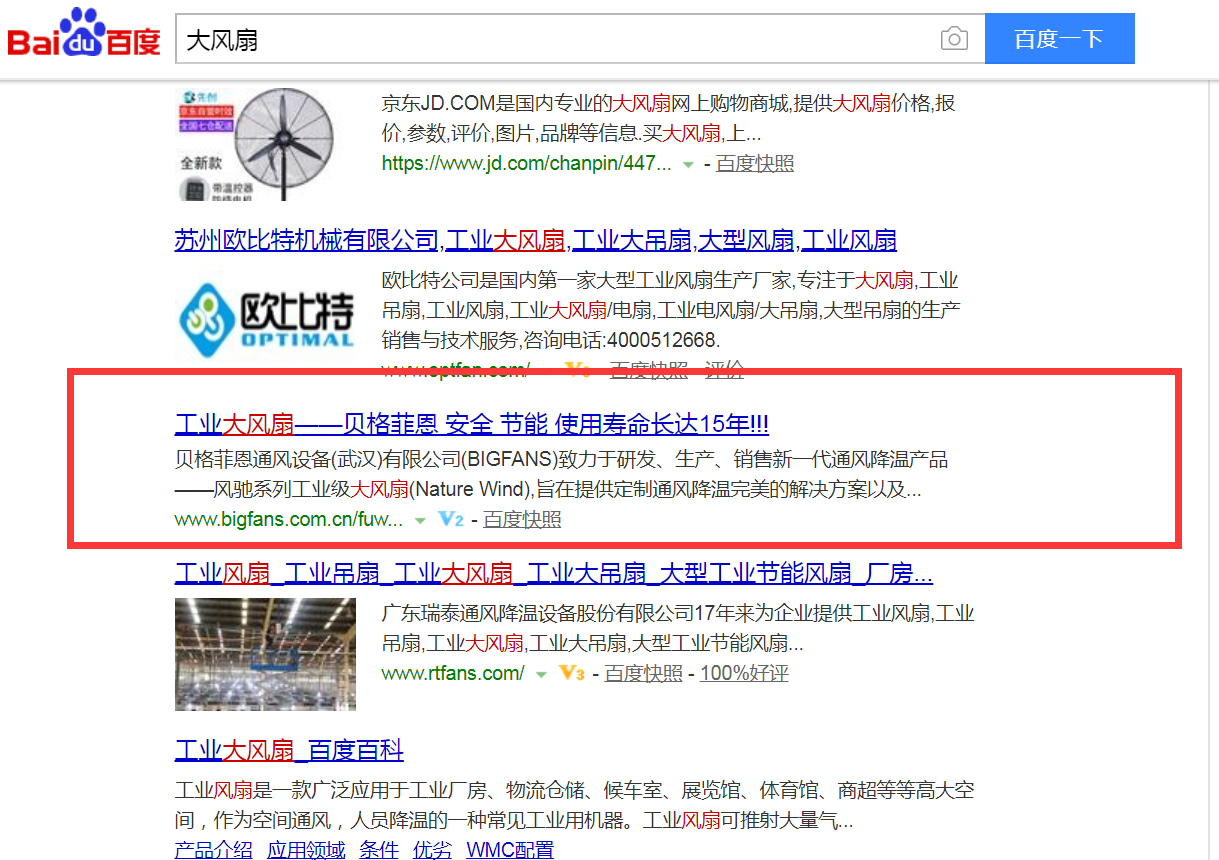
Task: Open 百度快照 for the rtfans result
Action: click(644, 674)
